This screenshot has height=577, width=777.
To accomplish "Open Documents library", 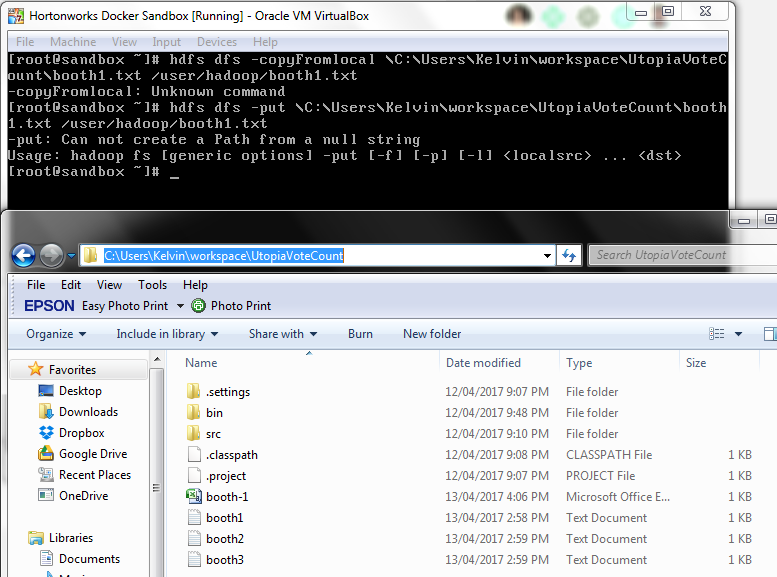I will point(89,559).
